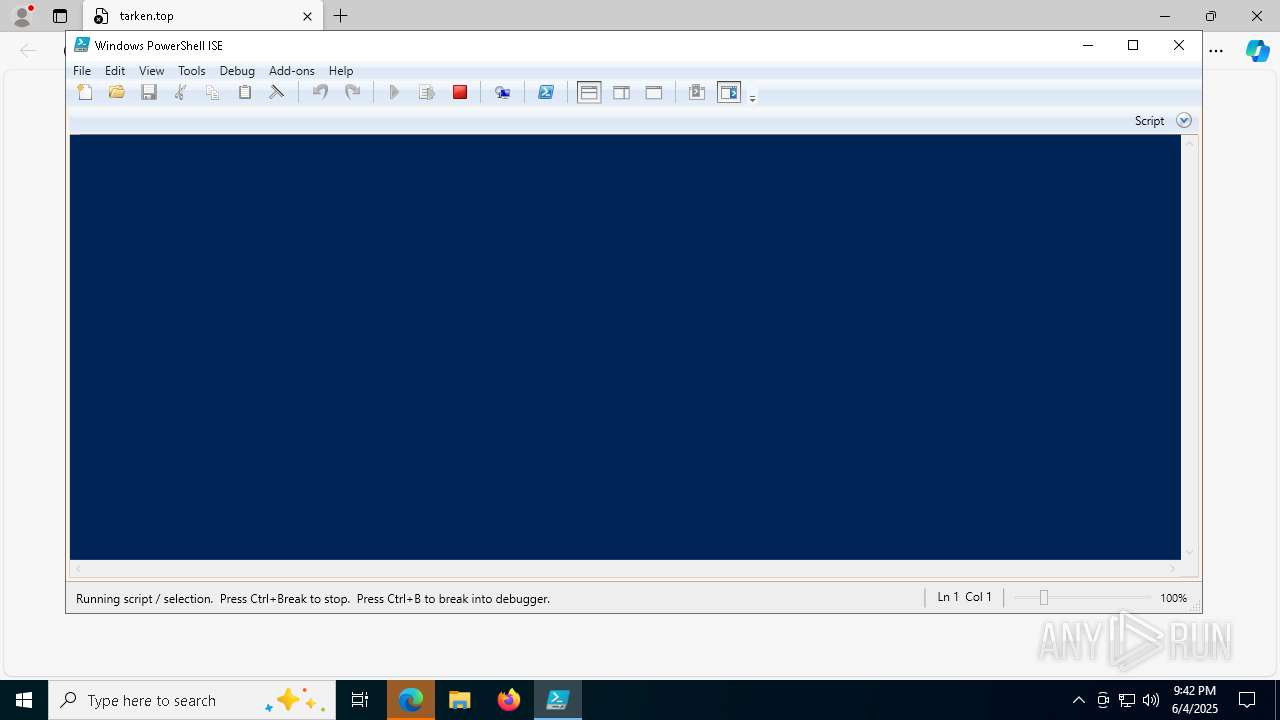Click the 100% zoom value
The image size is (1280, 720).
click(1173, 598)
